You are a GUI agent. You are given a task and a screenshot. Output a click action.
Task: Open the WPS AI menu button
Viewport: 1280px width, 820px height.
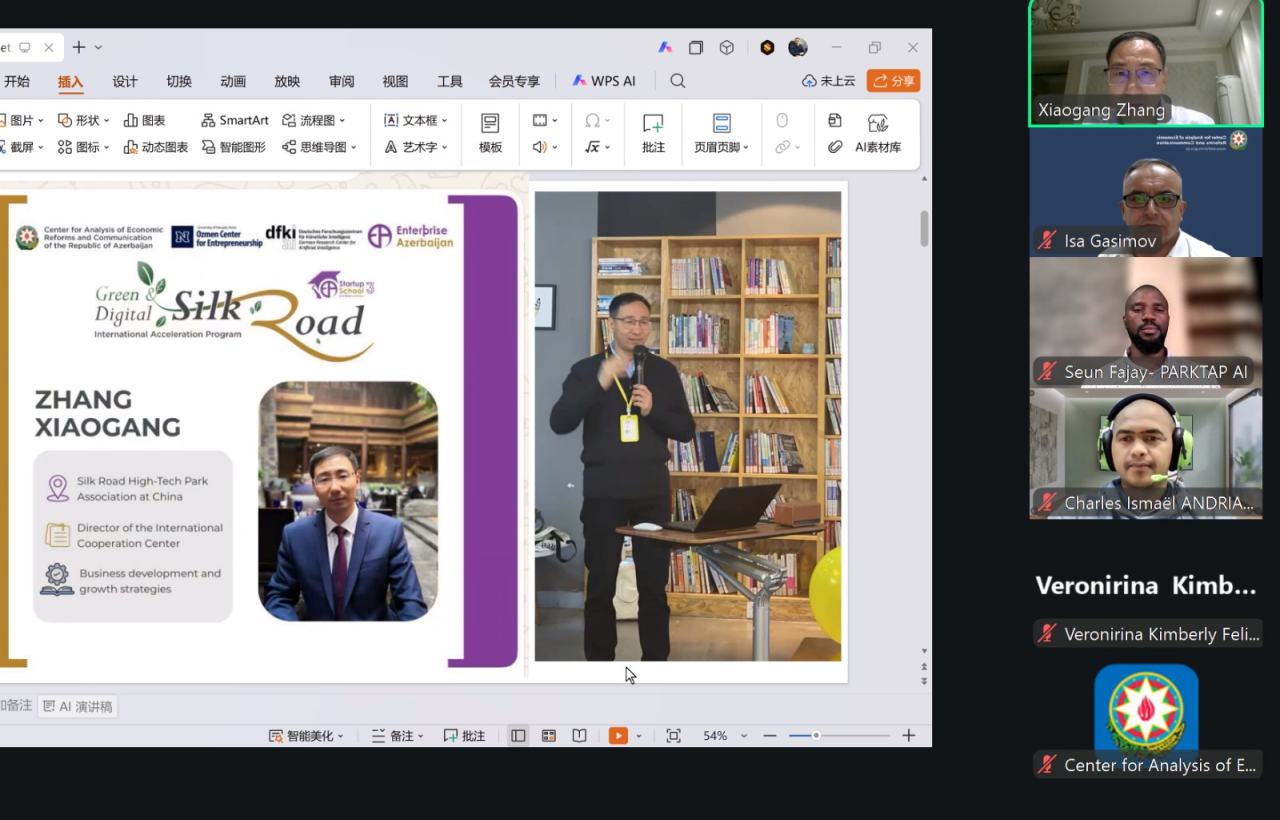click(x=604, y=81)
